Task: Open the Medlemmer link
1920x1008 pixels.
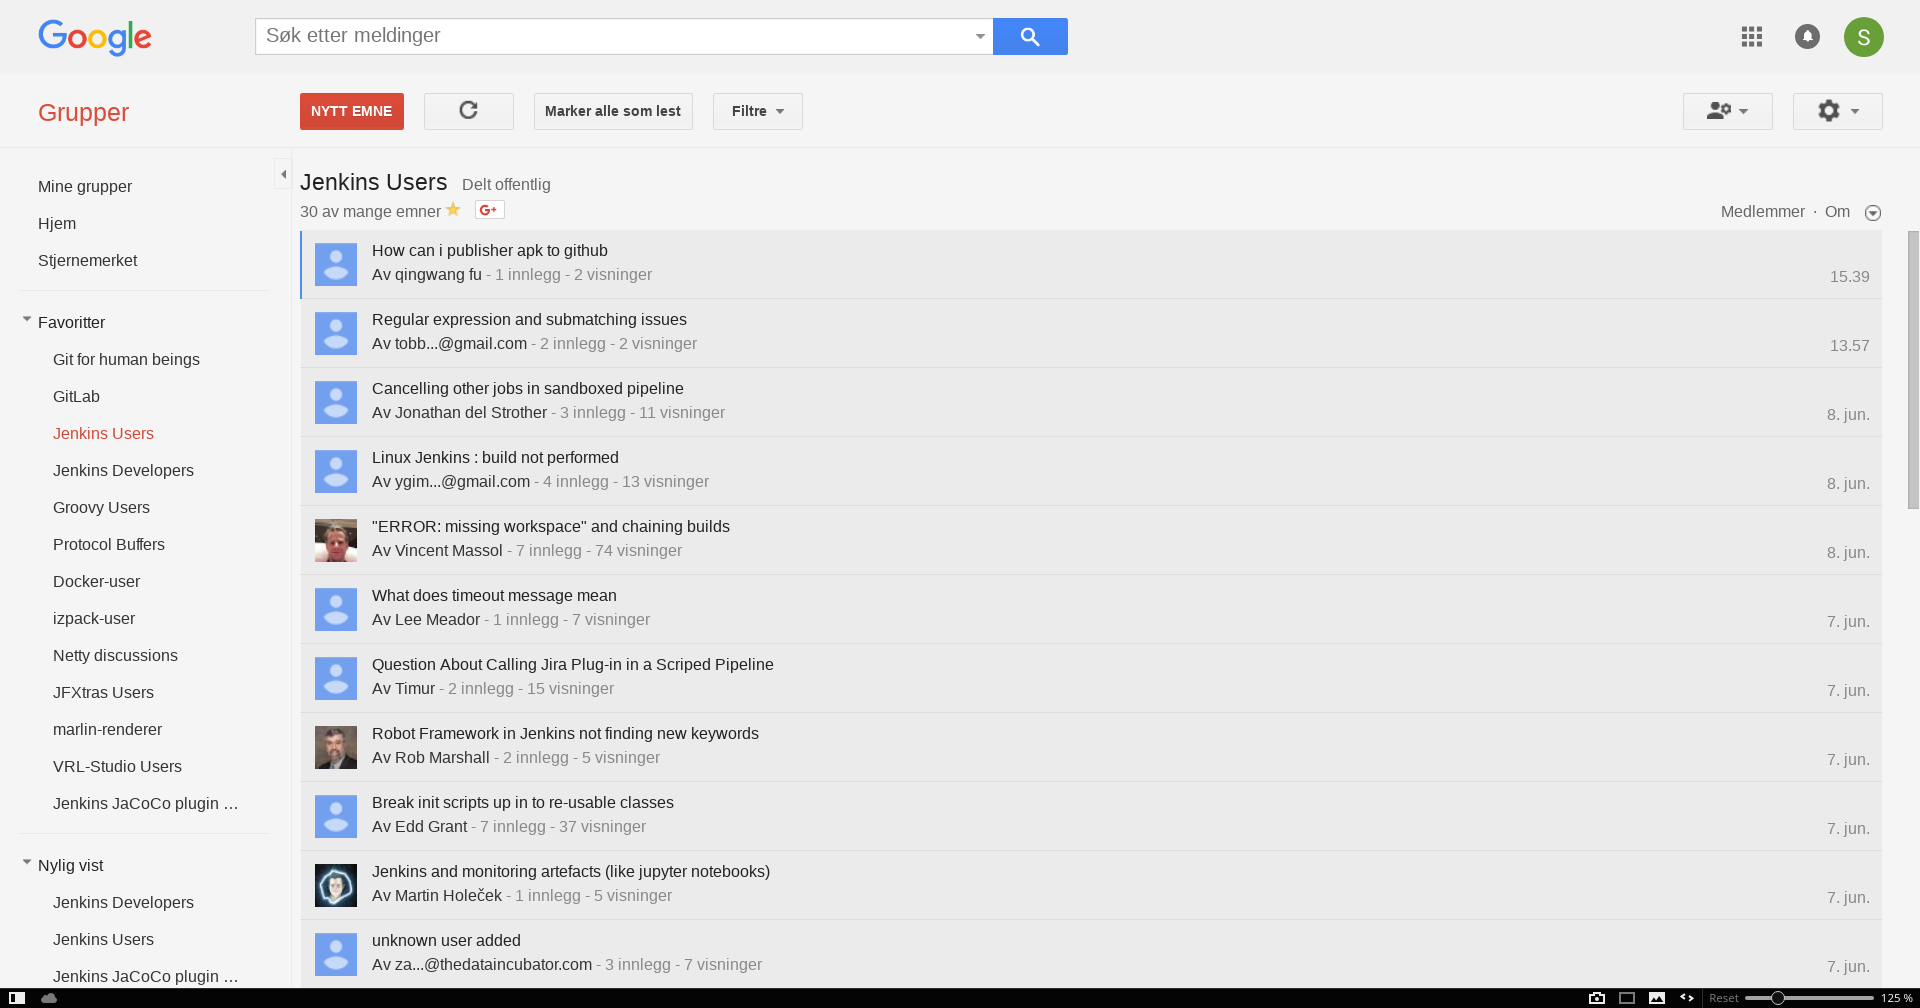Action: (1762, 211)
